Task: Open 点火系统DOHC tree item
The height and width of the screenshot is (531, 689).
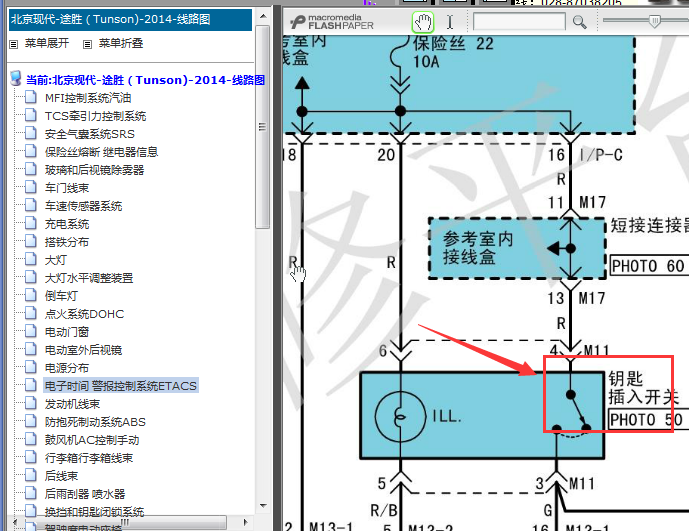Action: pyautogui.click(x=84, y=314)
